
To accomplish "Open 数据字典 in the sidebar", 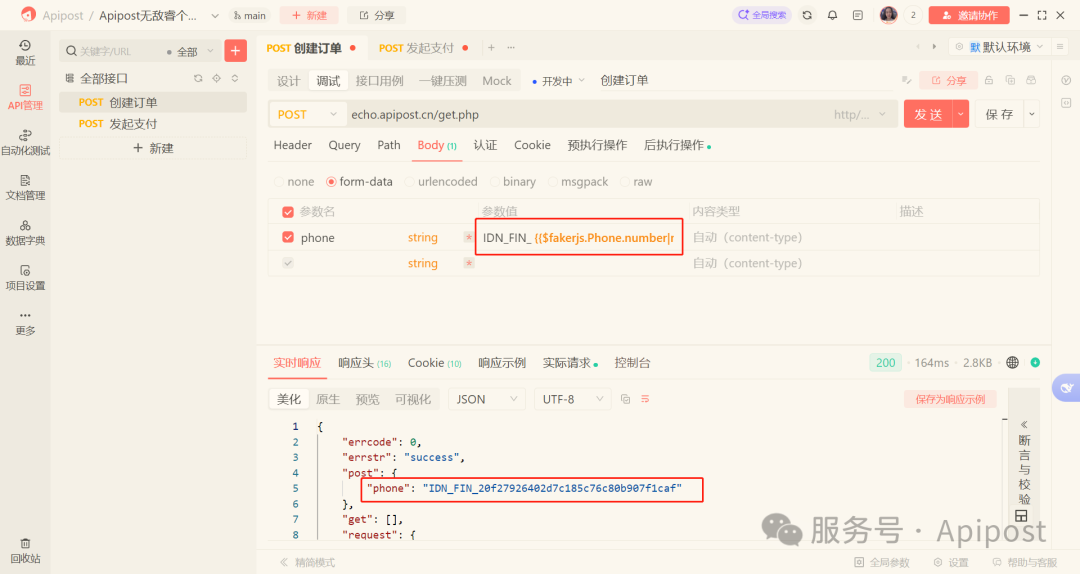I will (25, 232).
